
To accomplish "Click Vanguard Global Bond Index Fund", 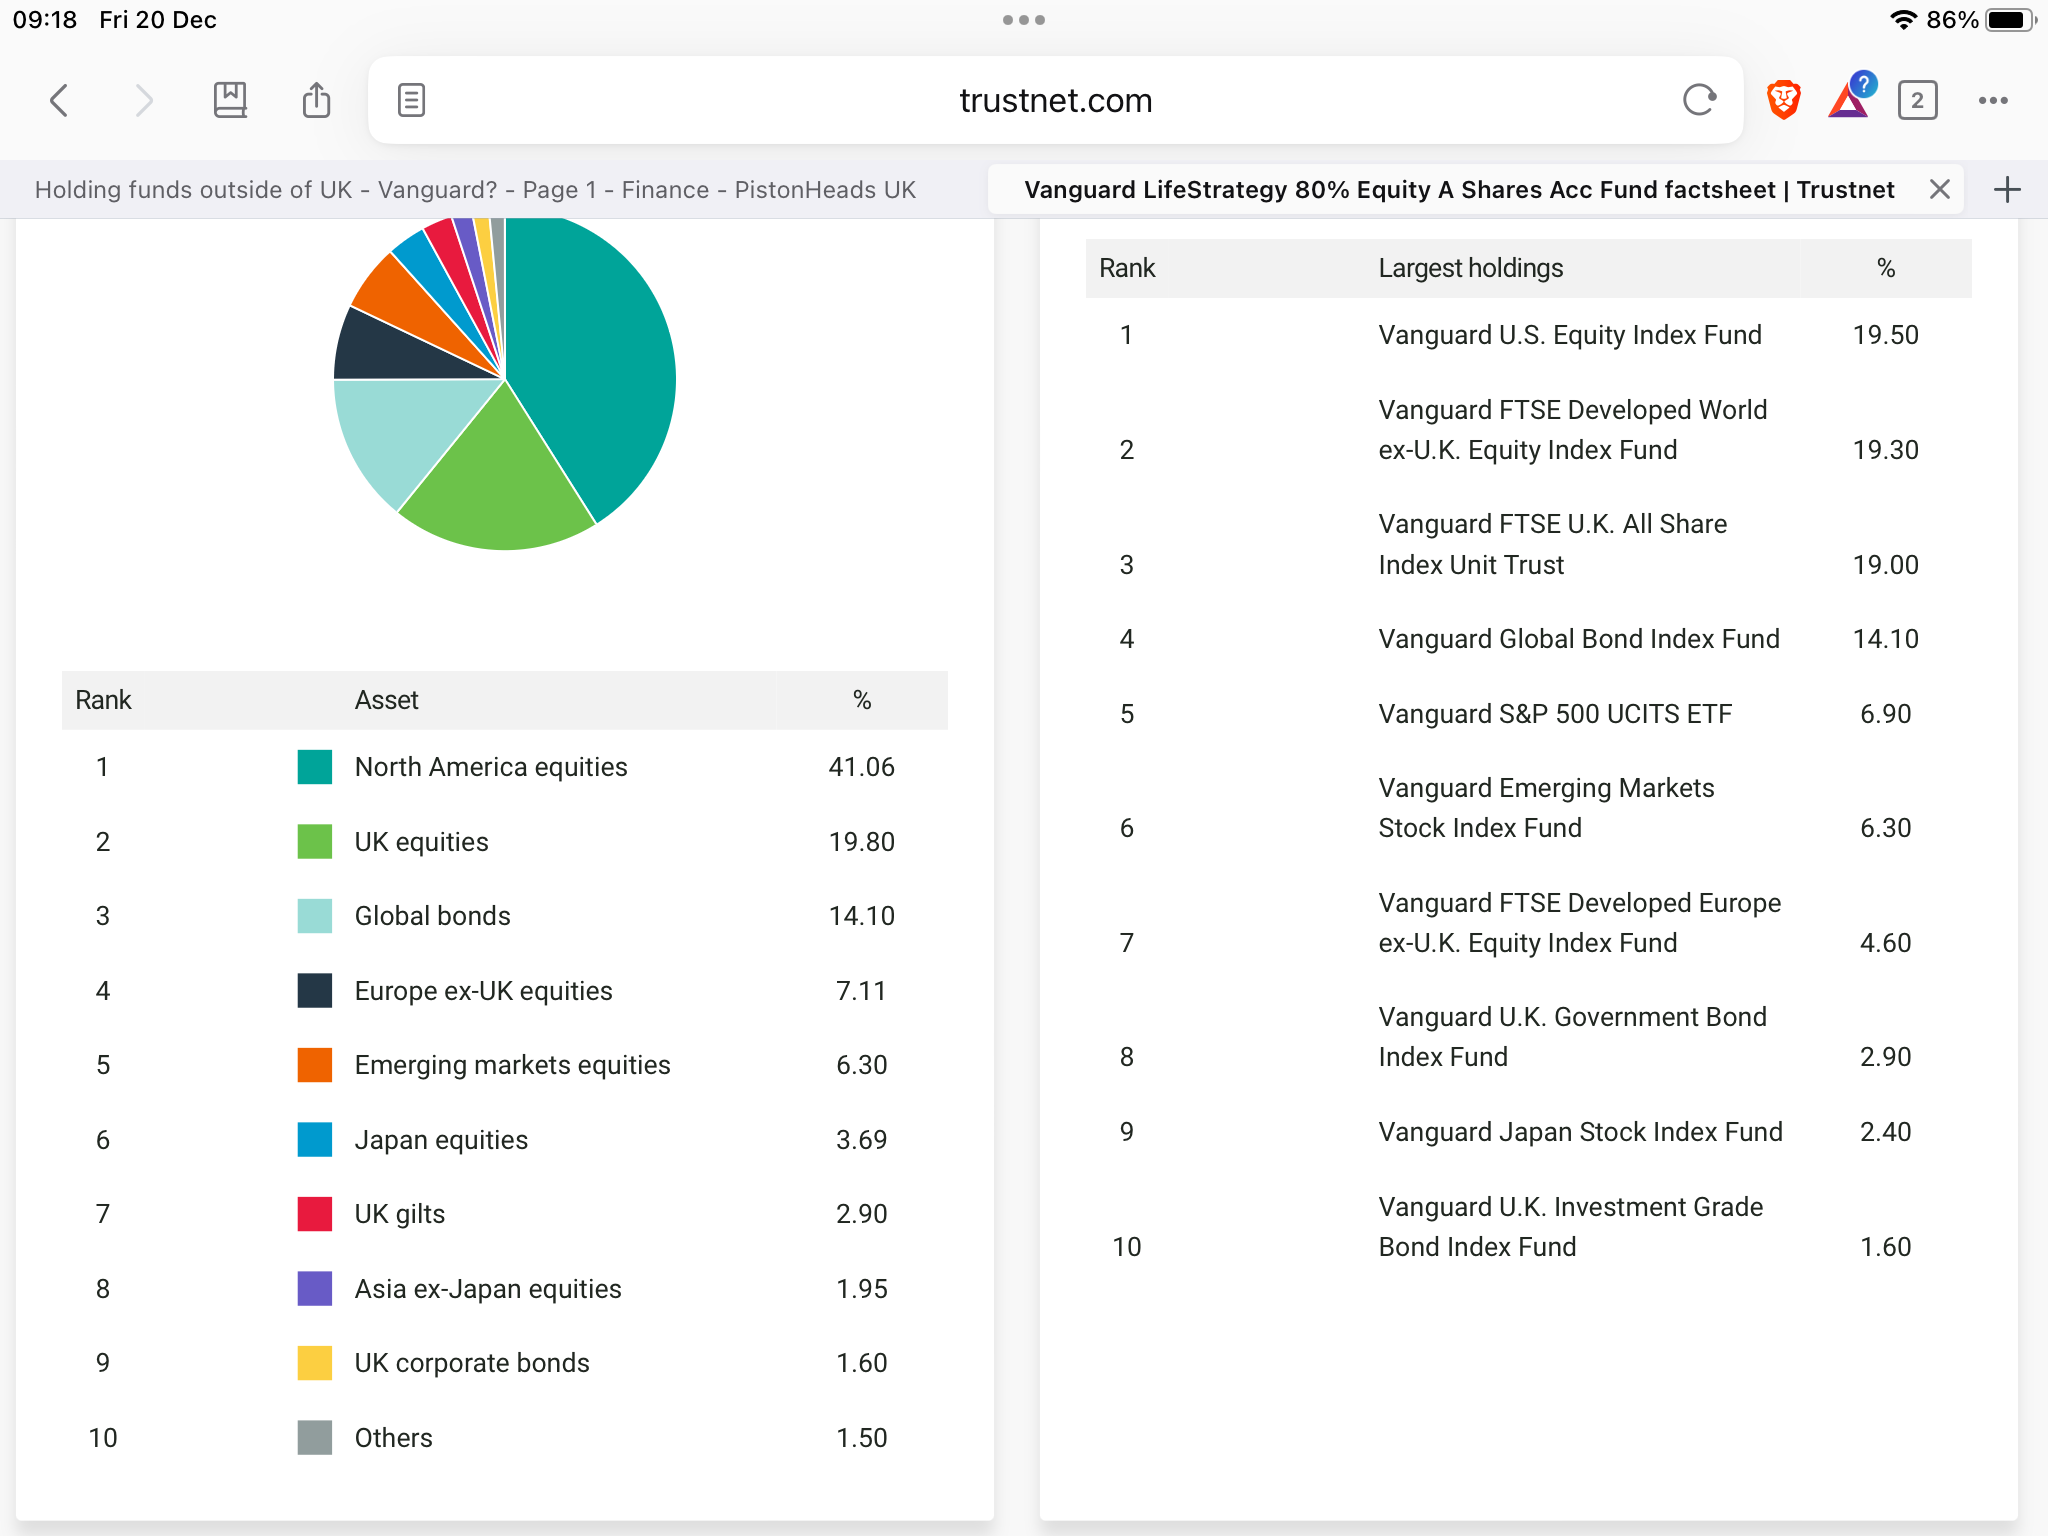I will pos(1578,639).
